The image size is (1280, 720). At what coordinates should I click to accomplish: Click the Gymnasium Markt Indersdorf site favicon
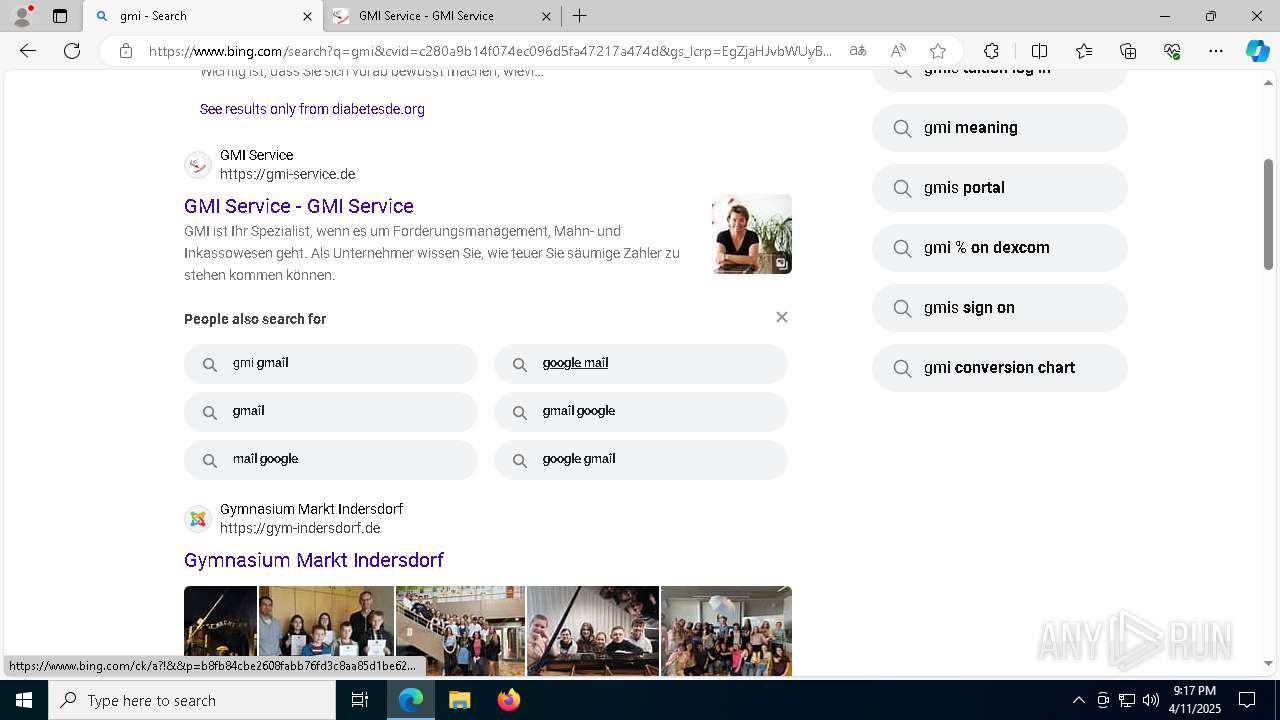coord(198,519)
